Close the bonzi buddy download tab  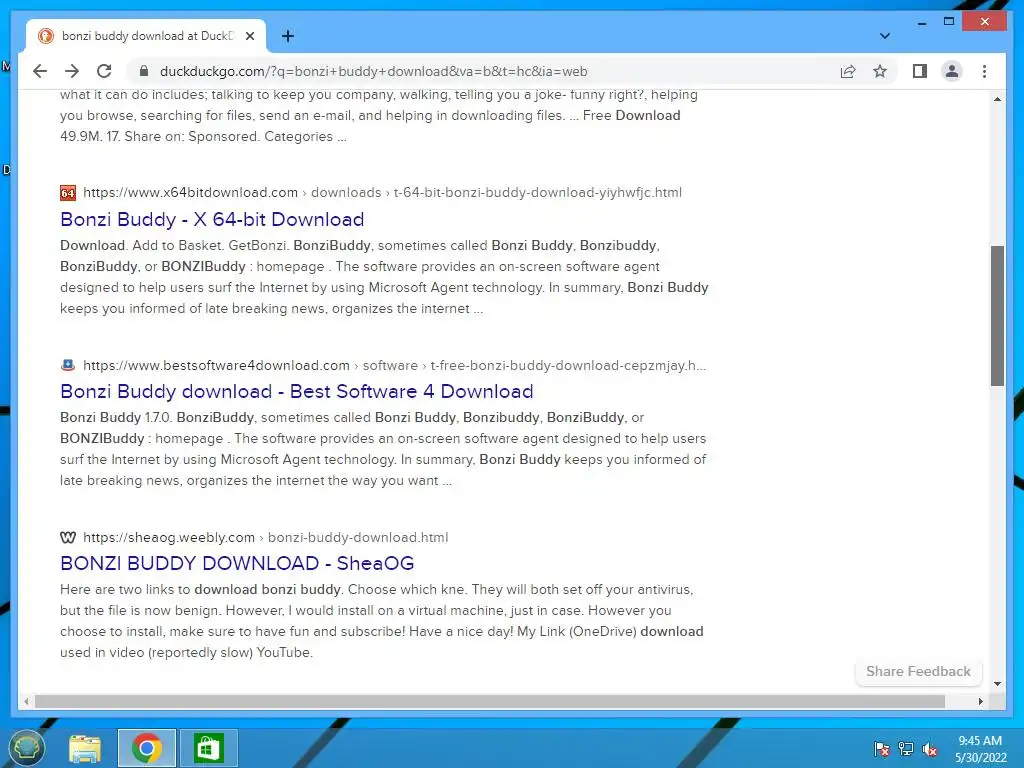[250, 36]
